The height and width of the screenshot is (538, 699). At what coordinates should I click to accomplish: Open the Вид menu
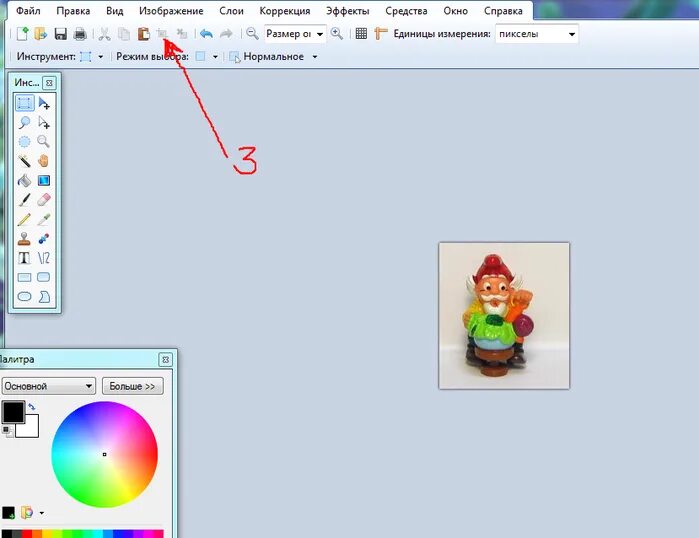pos(115,11)
